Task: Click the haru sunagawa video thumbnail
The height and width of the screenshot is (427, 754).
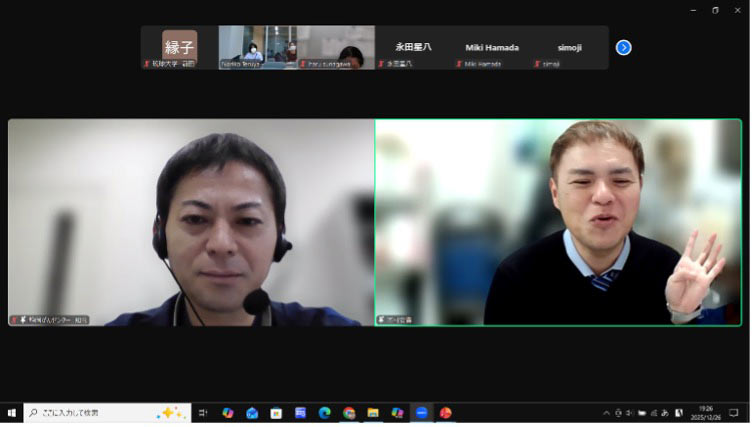Action: 335,47
